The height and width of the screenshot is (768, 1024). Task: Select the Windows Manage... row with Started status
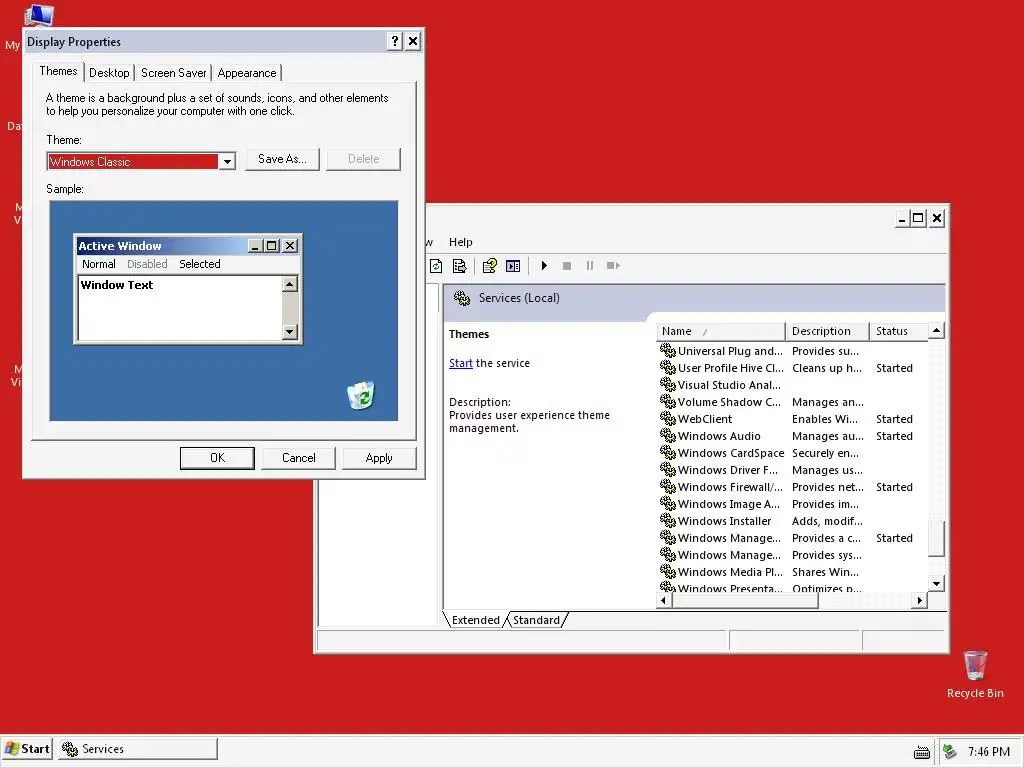(x=792, y=538)
